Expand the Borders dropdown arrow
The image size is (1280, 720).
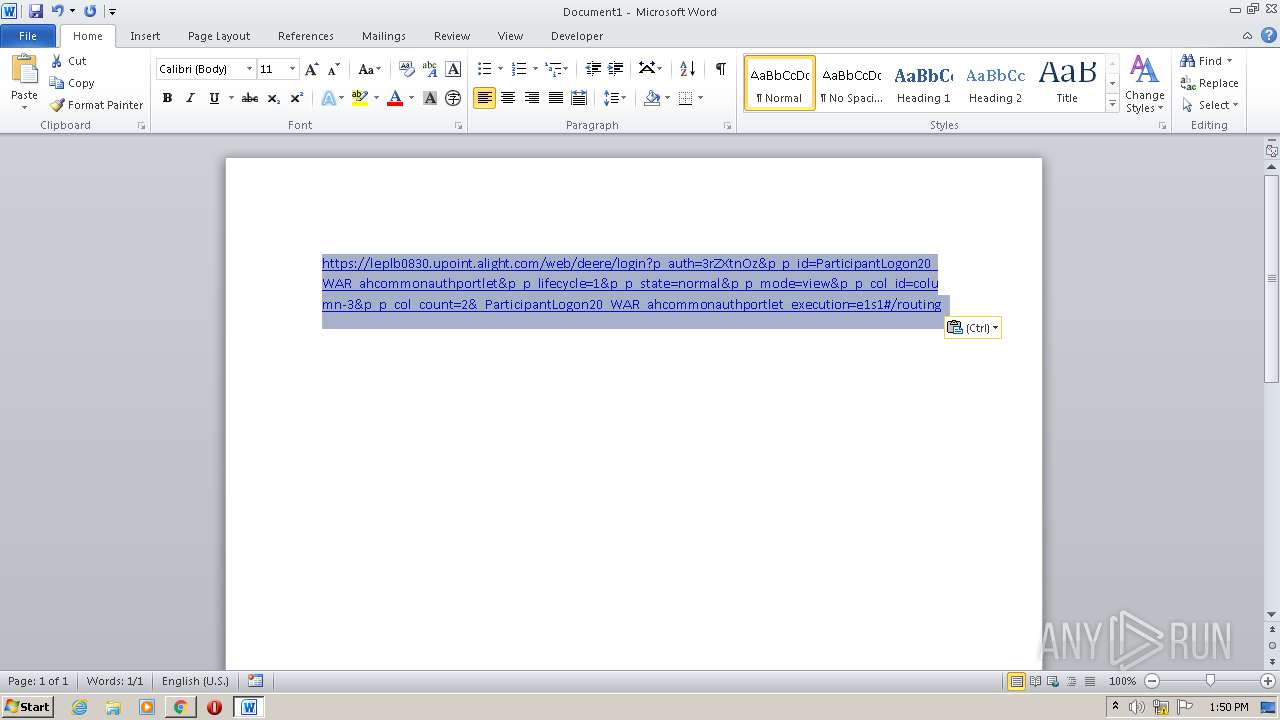pyautogui.click(x=700, y=98)
